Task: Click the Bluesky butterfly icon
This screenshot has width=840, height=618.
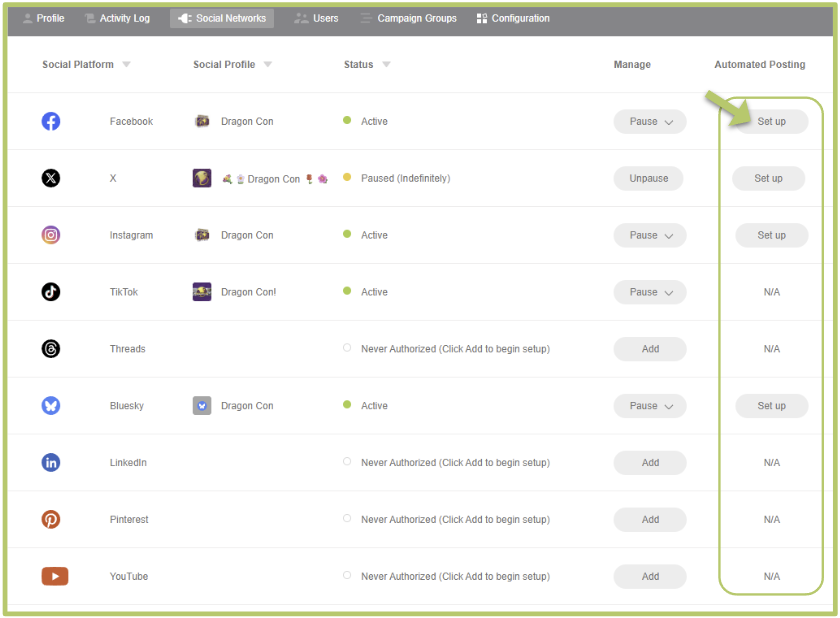Action: (x=51, y=405)
